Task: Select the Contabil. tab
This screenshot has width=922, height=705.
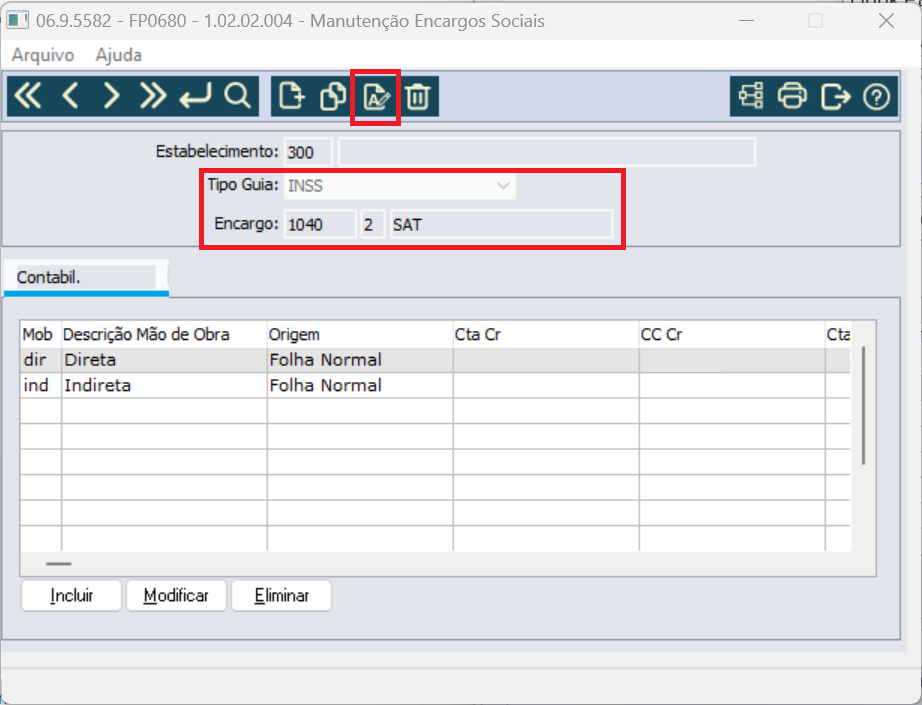Action: pos(86,278)
